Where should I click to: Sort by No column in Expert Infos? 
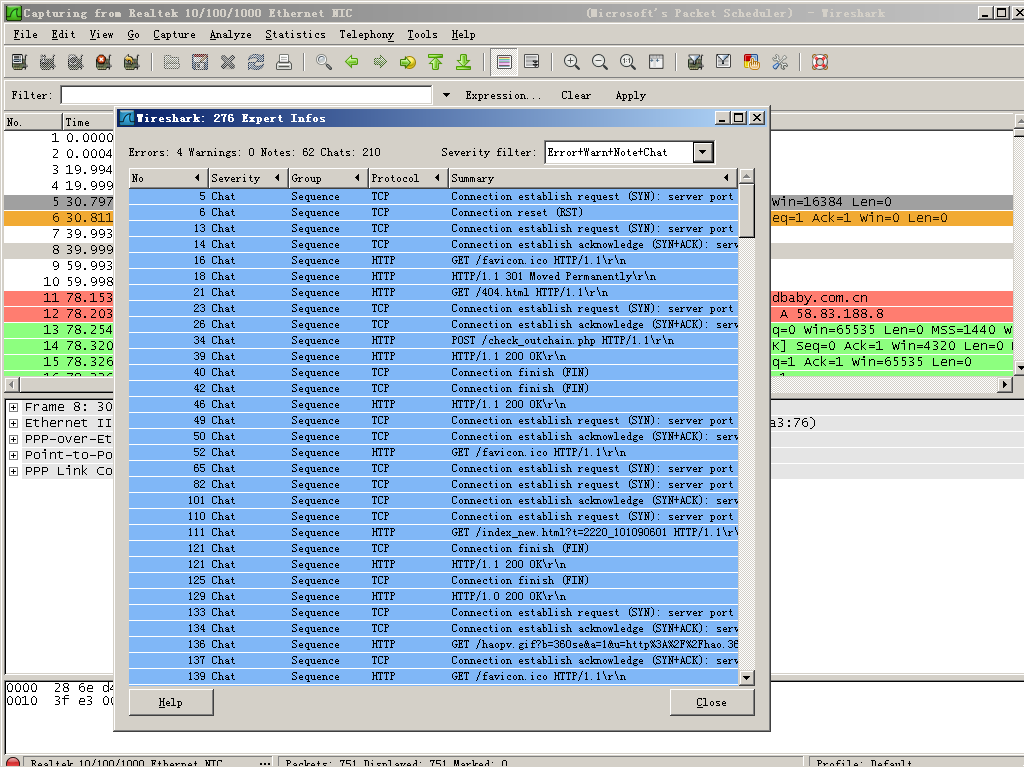point(167,178)
